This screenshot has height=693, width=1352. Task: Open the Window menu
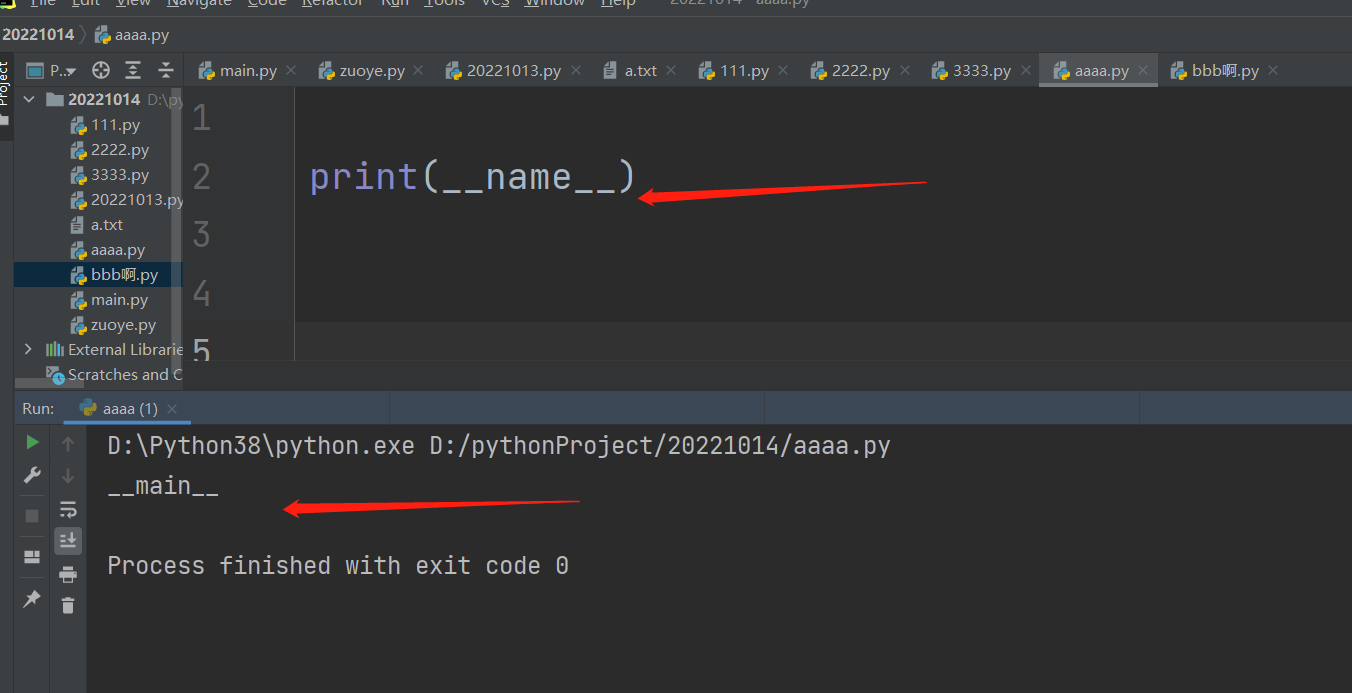554,3
